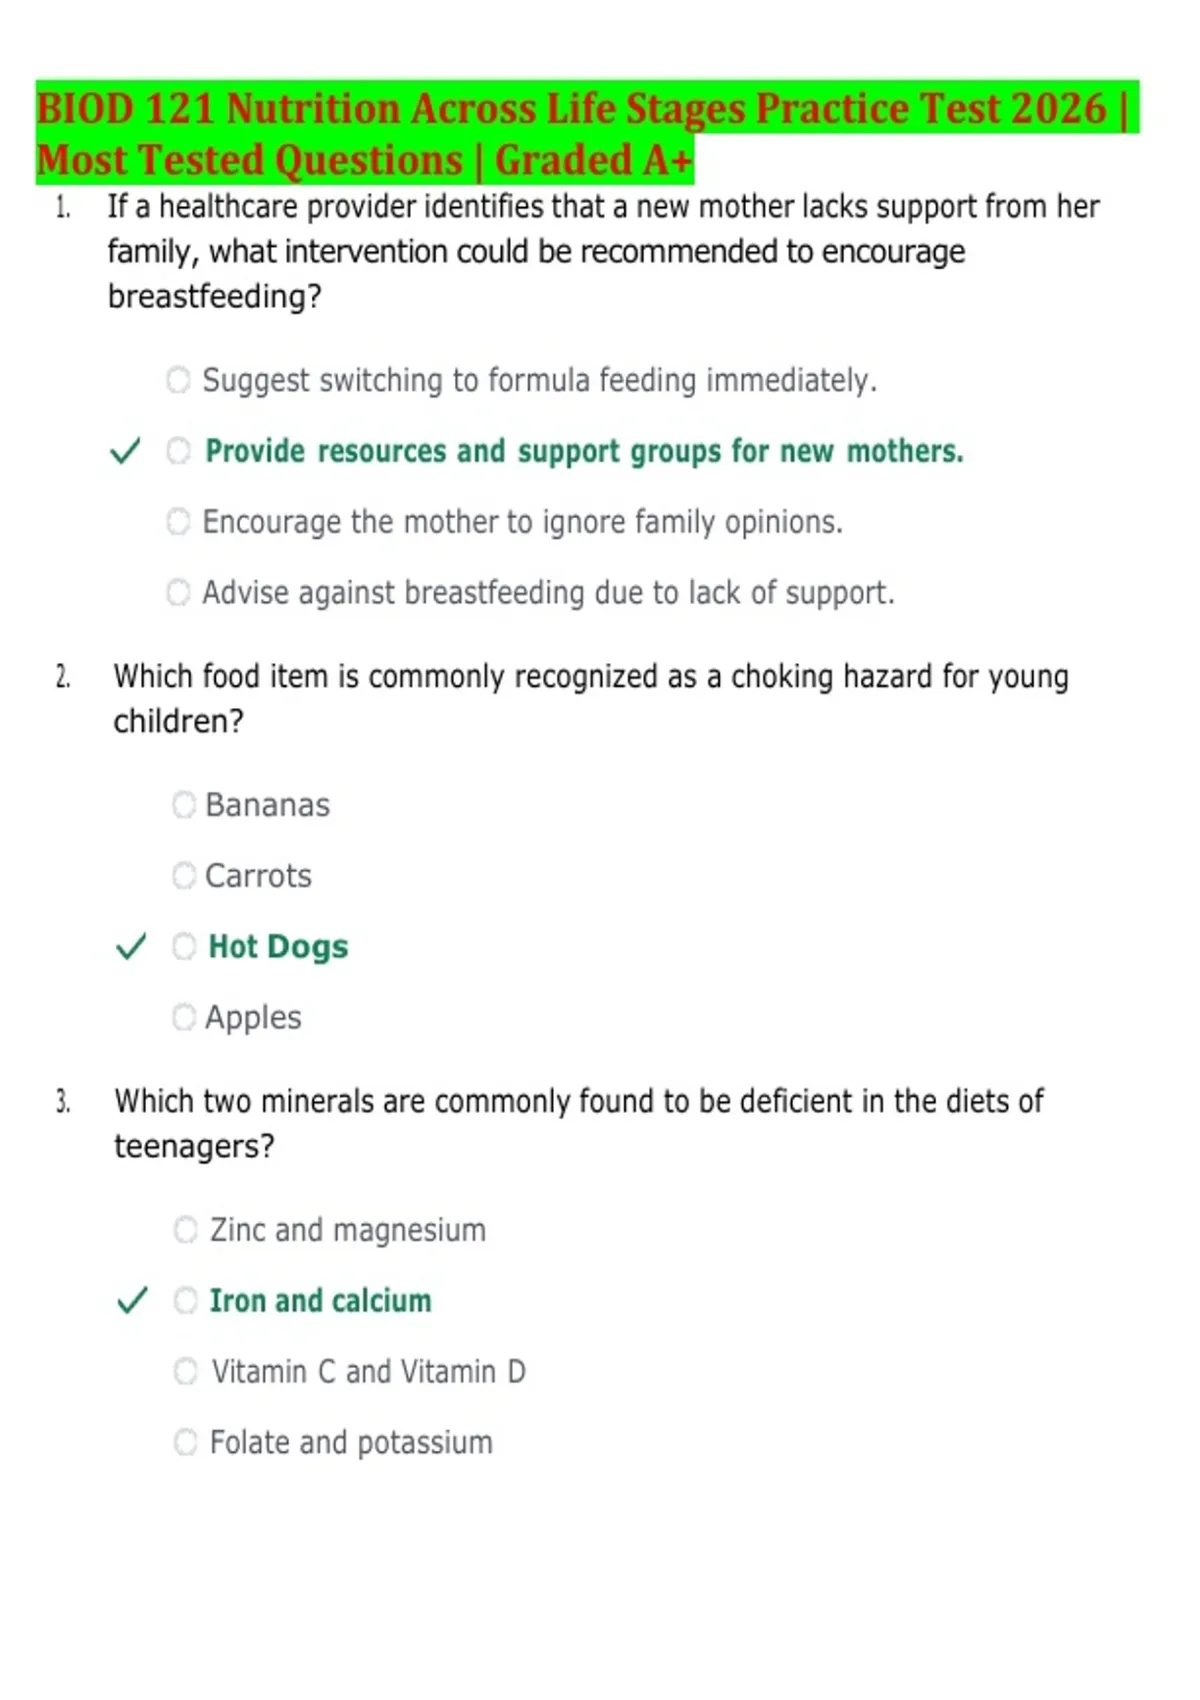This screenshot has width=1200, height=1700.
Task: Select 'Zinc and magnesium' radio button
Action: point(186,1229)
